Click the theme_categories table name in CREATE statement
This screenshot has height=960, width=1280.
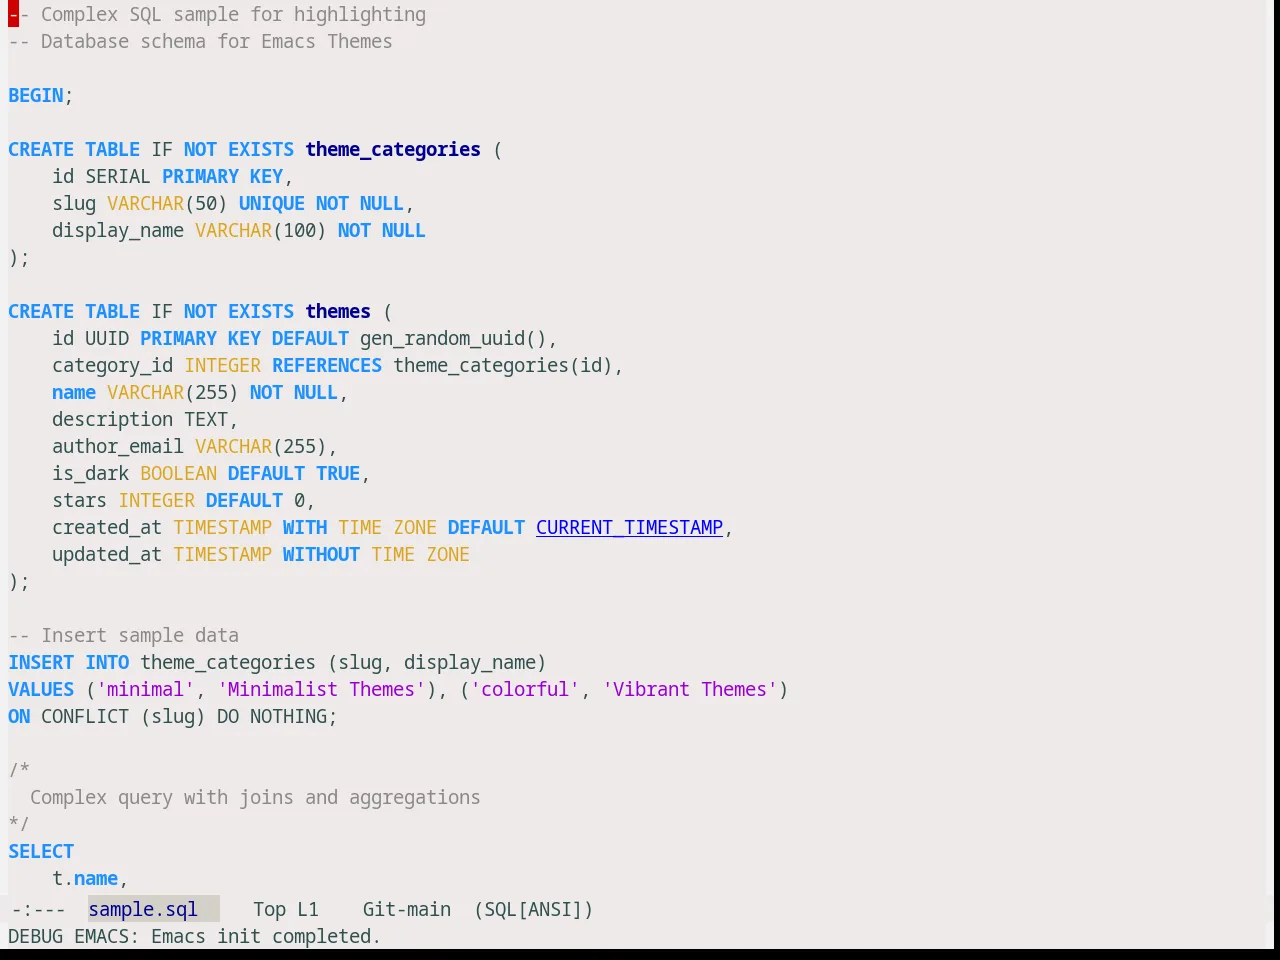pos(393,149)
